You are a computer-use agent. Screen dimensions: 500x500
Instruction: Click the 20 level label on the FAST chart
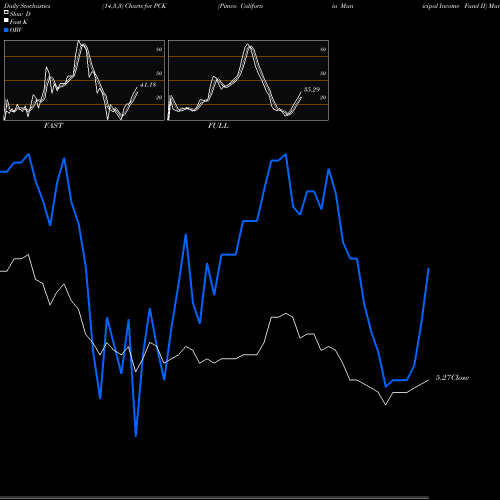coord(159,97)
